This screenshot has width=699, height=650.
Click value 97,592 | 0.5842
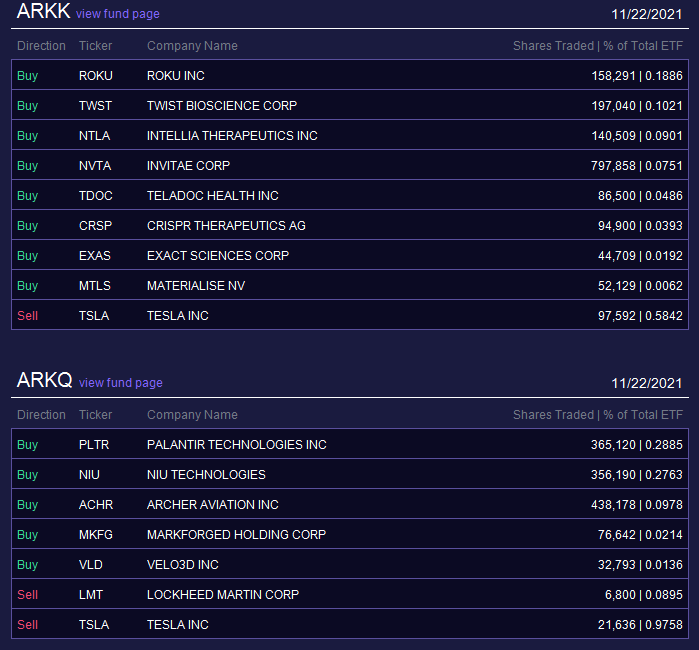pyautogui.click(x=640, y=316)
